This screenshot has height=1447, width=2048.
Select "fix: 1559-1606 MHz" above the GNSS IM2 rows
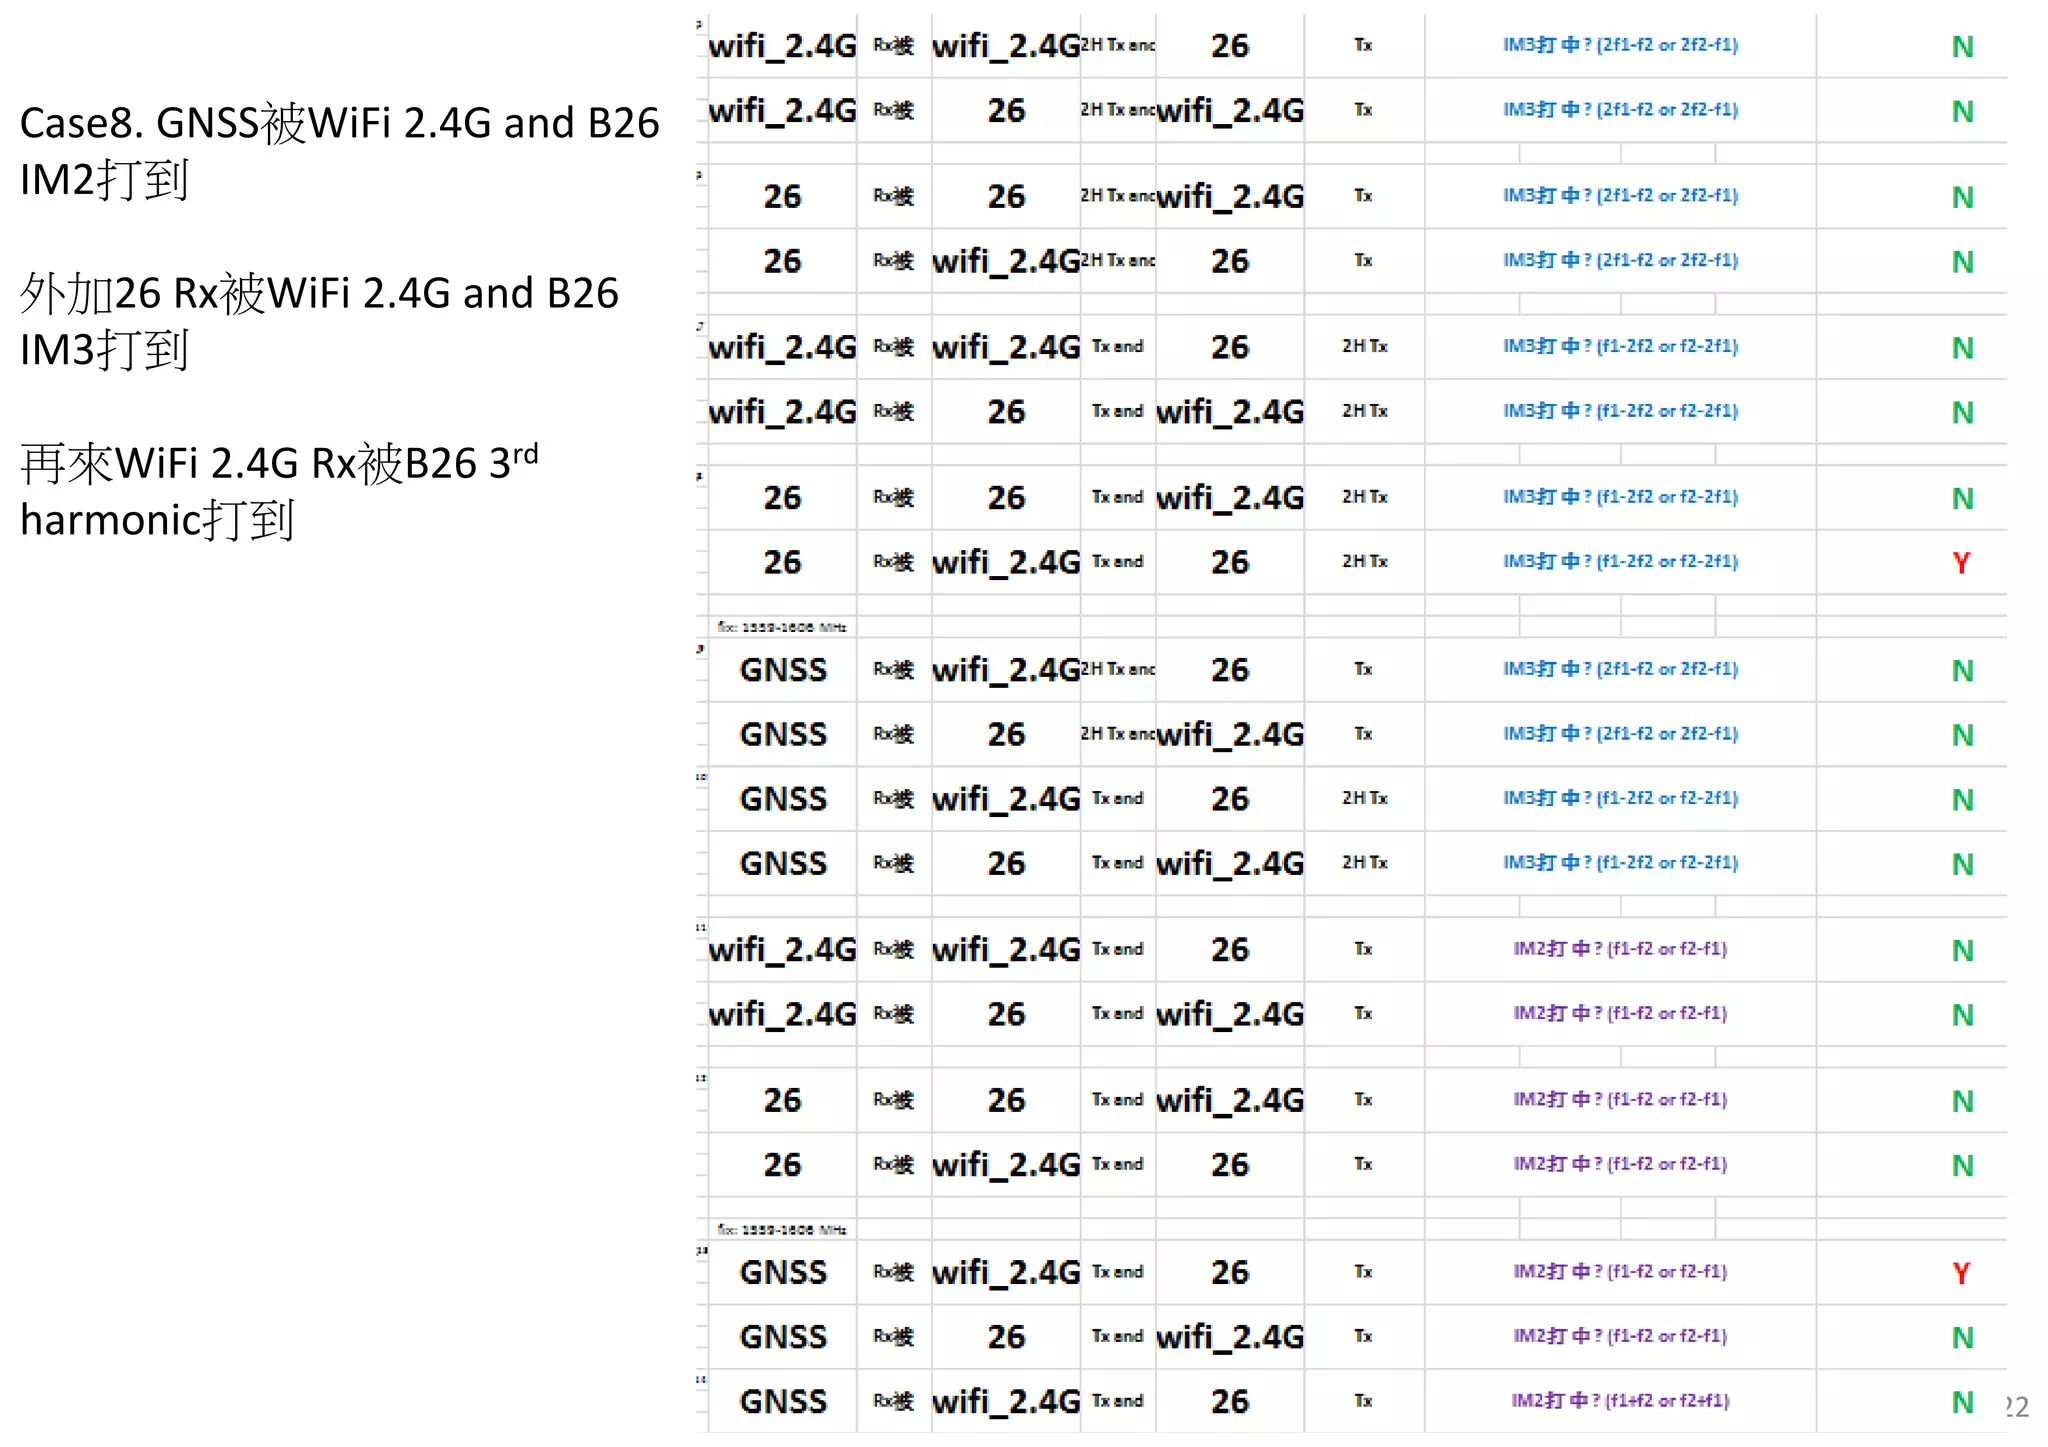tap(782, 1230)
